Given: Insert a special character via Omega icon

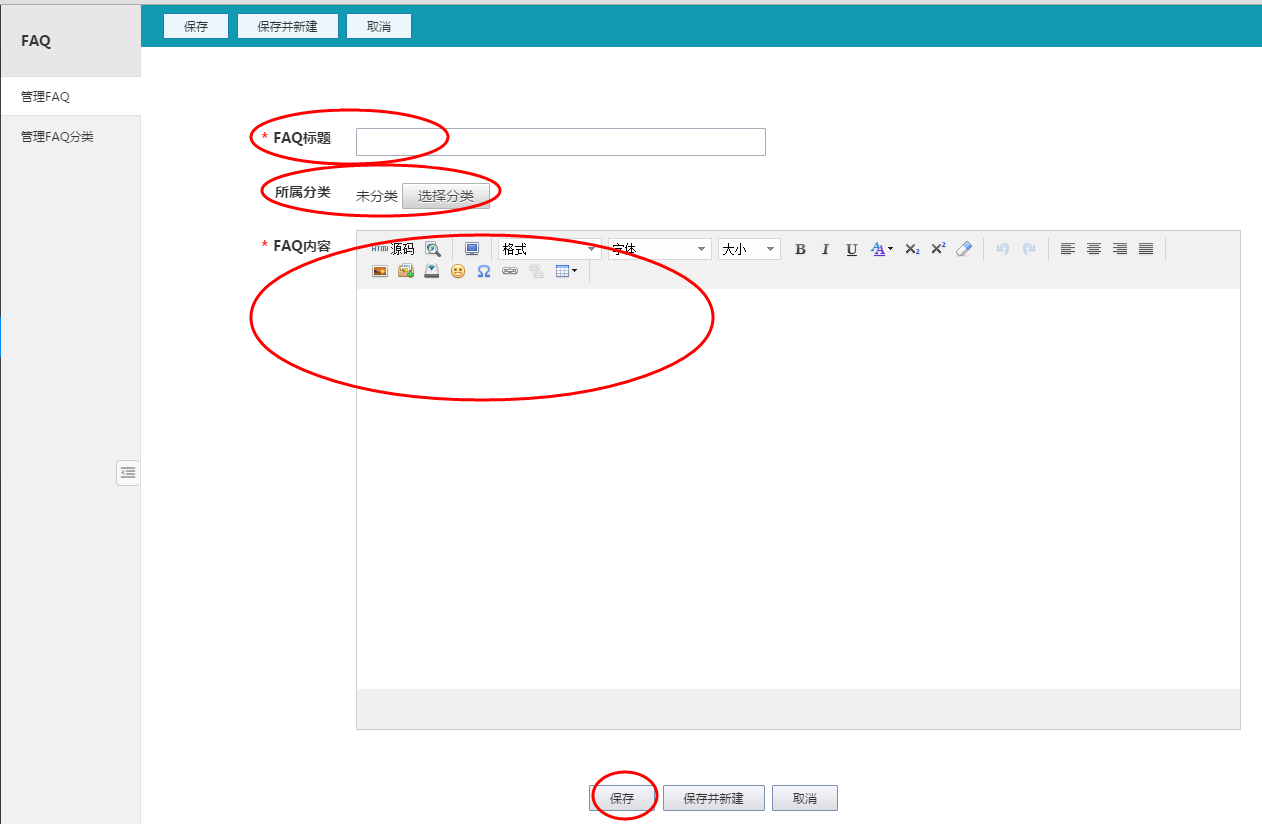Looking at the screenshot, I should pyautogui.click(x=484, y=271).
